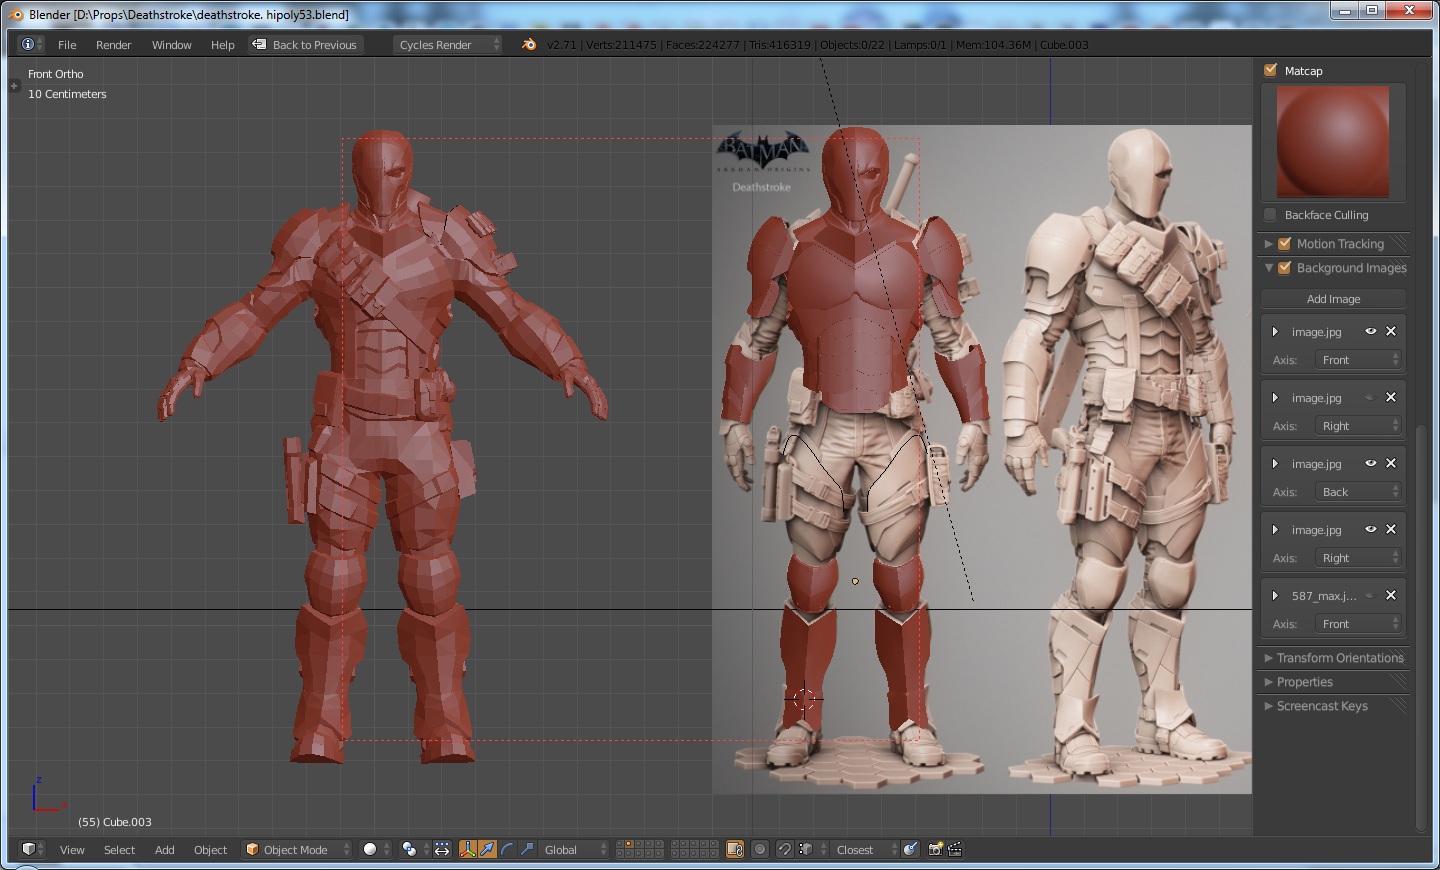Open the Window menu

coord(171,44)
